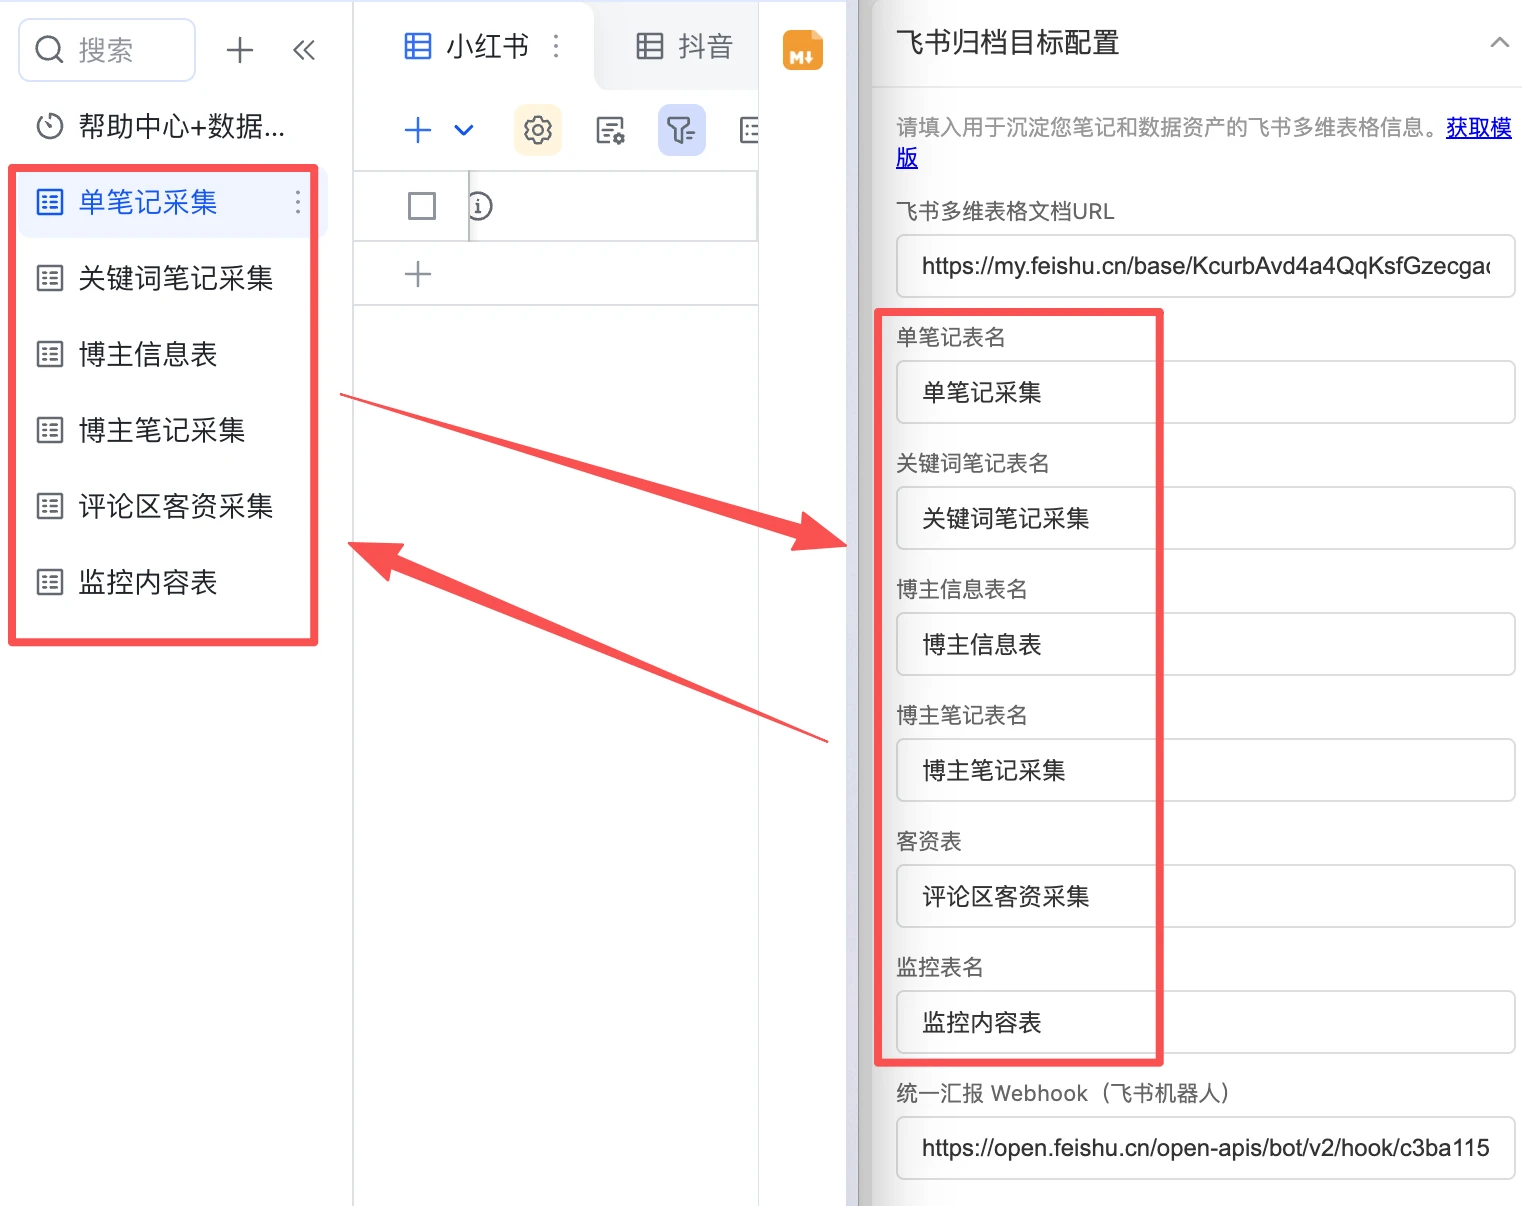The height and width of the screenshot is (1206, 1522).
Task: Click the form settings toolbar icon
Action: coord(610,130)
